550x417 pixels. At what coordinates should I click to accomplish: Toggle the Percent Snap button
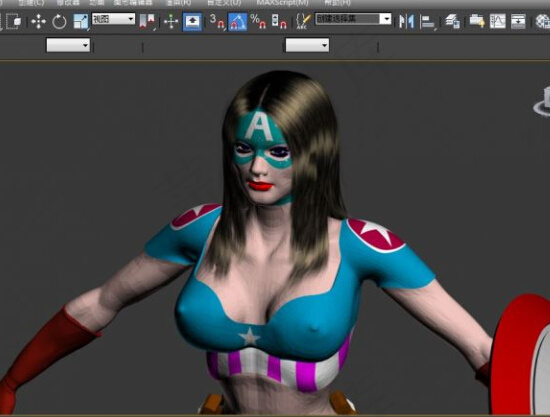tap(259, 21)
